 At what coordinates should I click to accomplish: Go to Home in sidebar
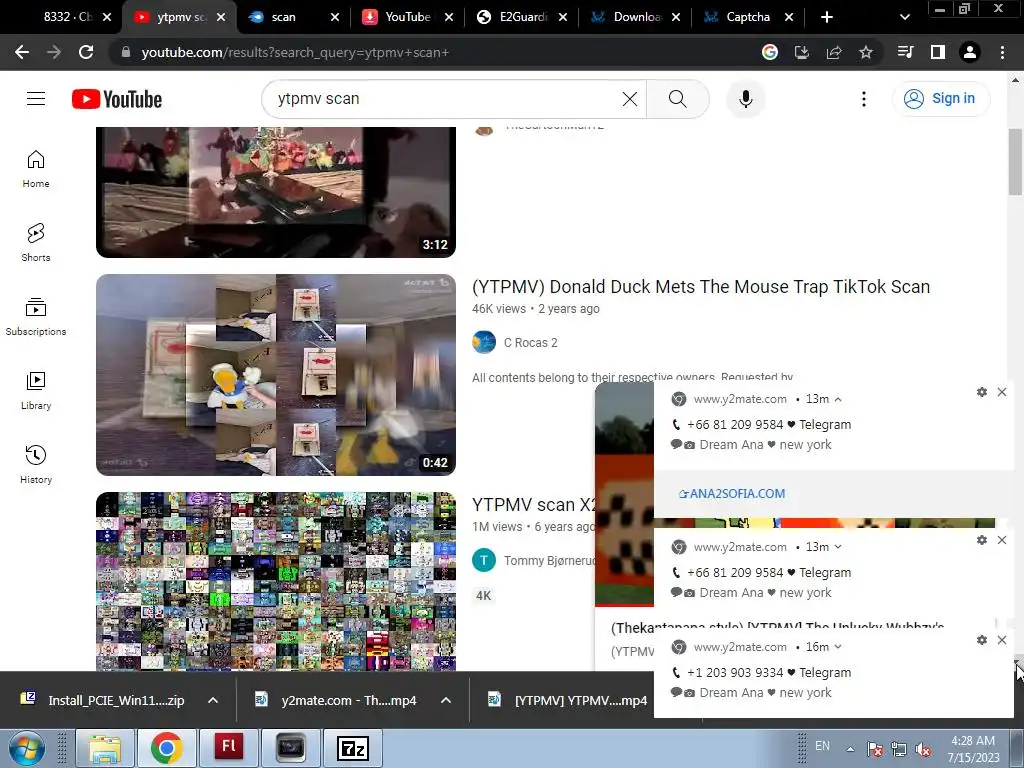[36, 169]
